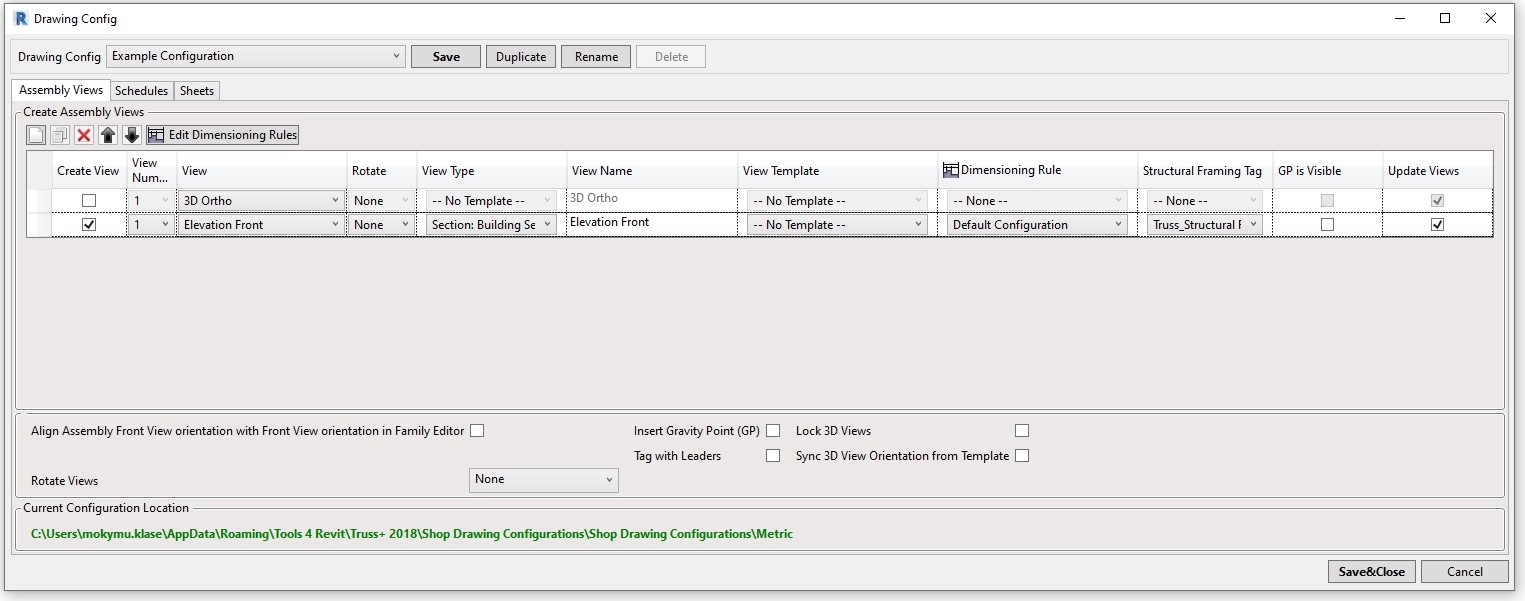Toggle Insert Gravity Point (GP) checkbox

point(773,431)
